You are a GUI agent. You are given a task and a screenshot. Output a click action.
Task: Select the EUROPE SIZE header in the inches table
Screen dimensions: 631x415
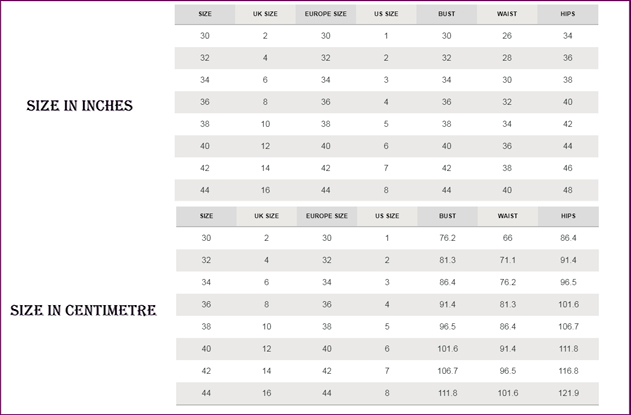(x=325, y=14)
